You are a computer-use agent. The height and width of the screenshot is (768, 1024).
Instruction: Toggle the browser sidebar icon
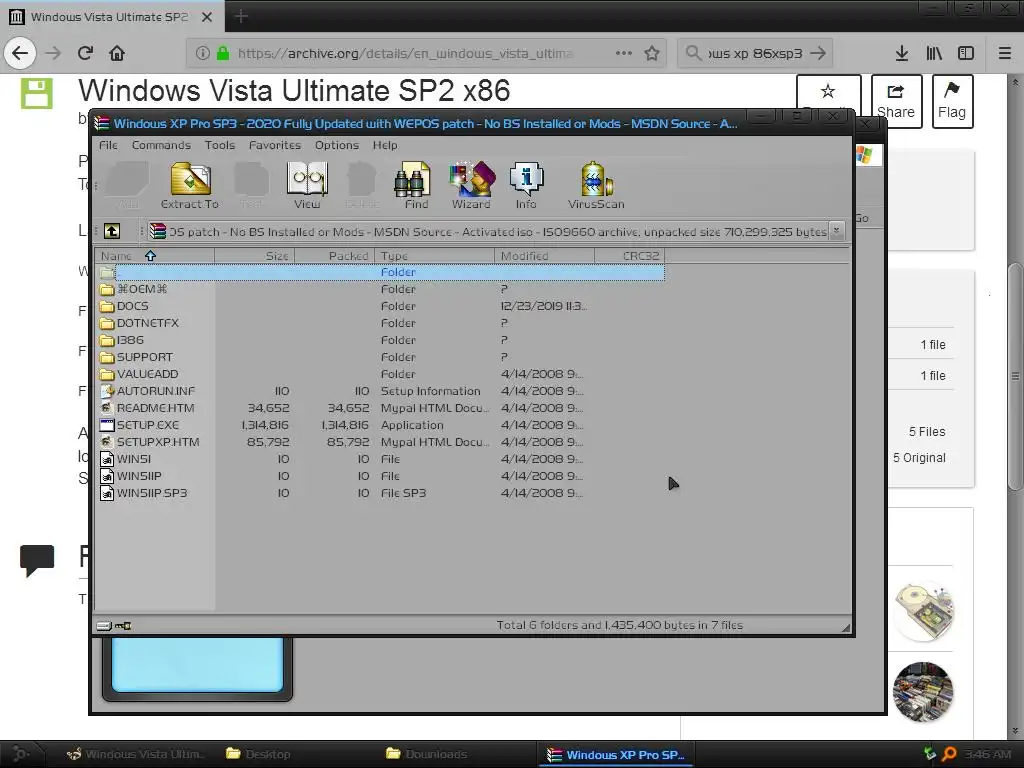(966, 53)
